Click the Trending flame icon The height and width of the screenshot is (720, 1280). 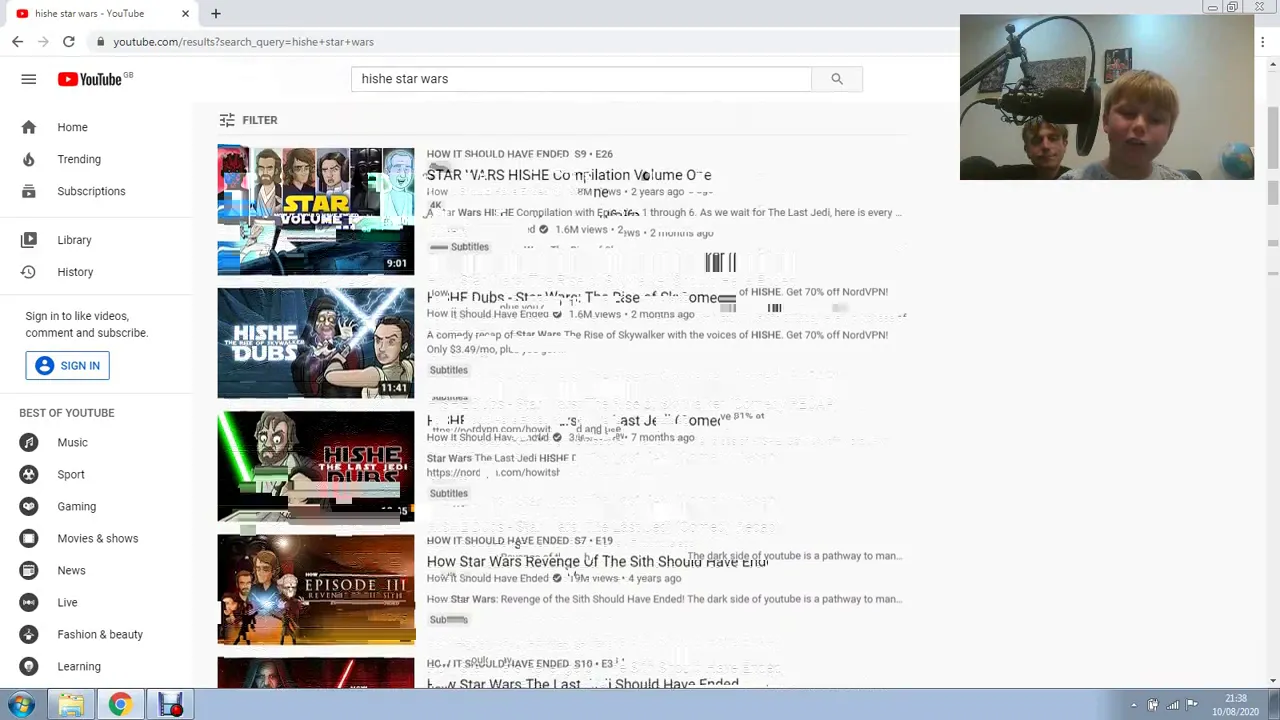28,159
